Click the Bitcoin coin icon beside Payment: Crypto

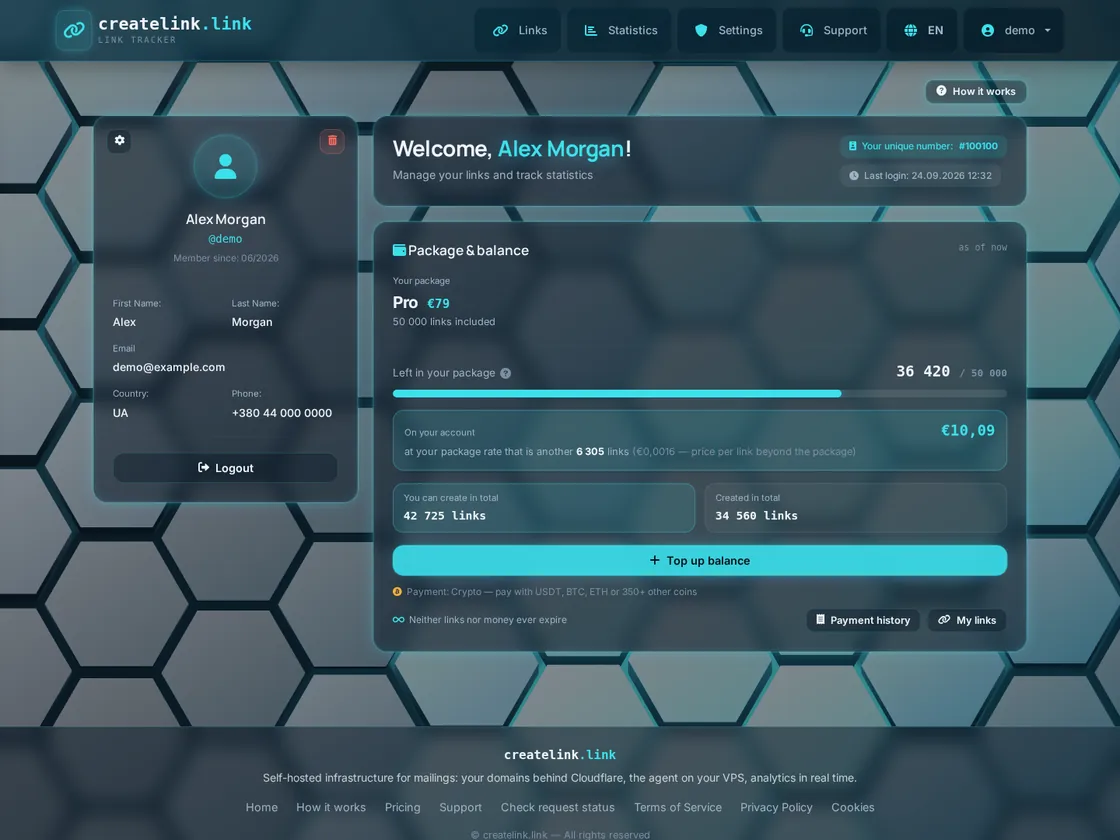pyautogui.click(x=397, y=591)
